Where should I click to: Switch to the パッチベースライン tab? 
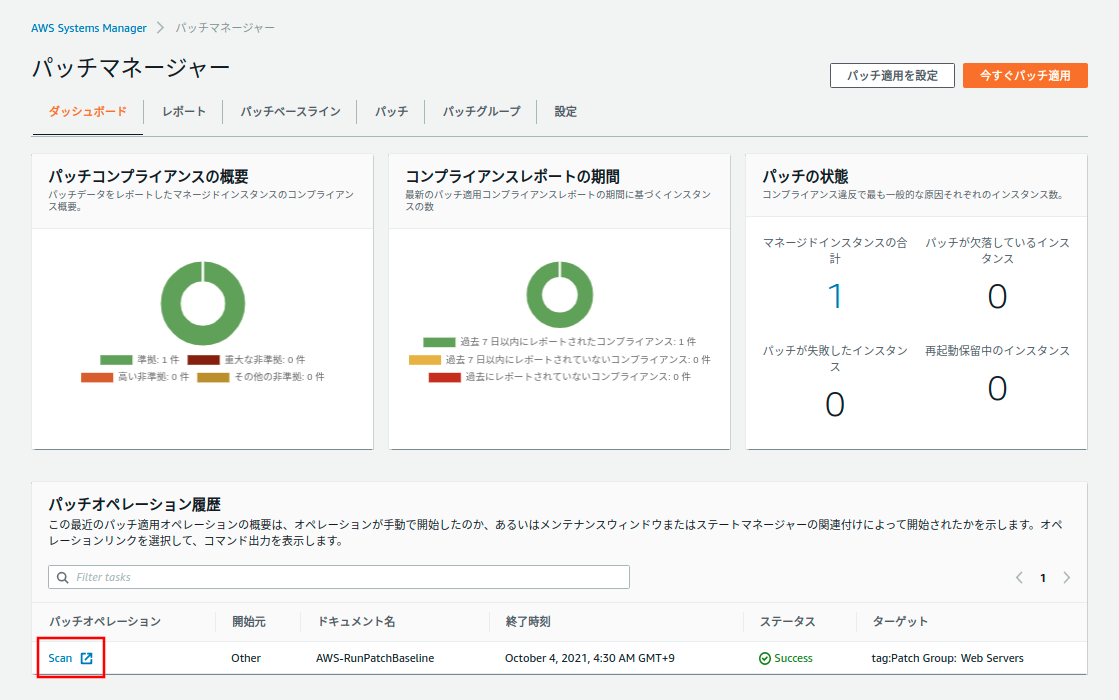(290, 112)
